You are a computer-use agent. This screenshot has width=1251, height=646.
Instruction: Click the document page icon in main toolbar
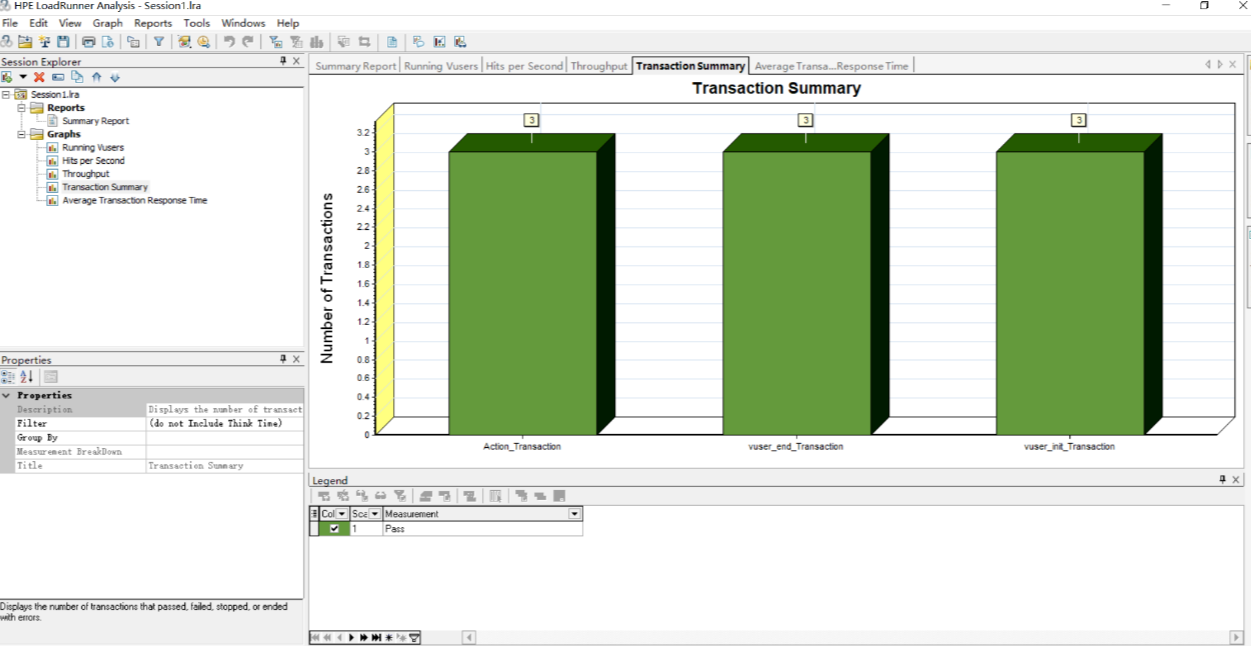(392, 42)
